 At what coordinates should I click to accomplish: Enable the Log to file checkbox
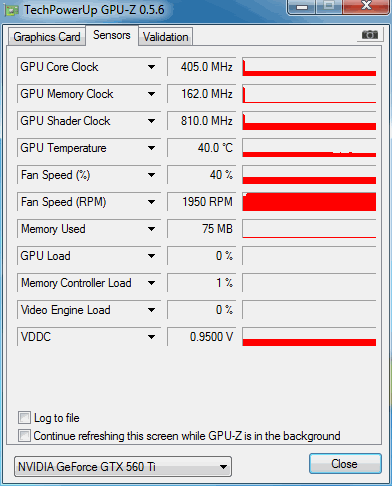point(24,417)
